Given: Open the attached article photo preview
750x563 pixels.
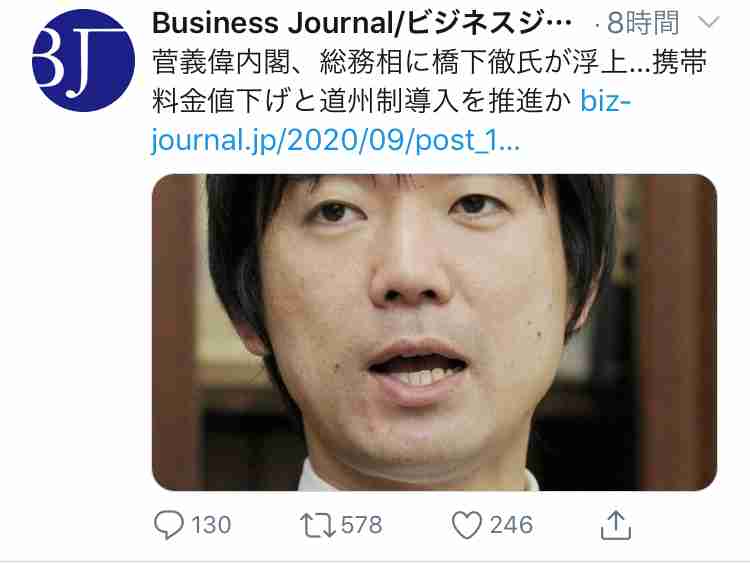Looking at the screenshot, I should [x=434, y=332].
